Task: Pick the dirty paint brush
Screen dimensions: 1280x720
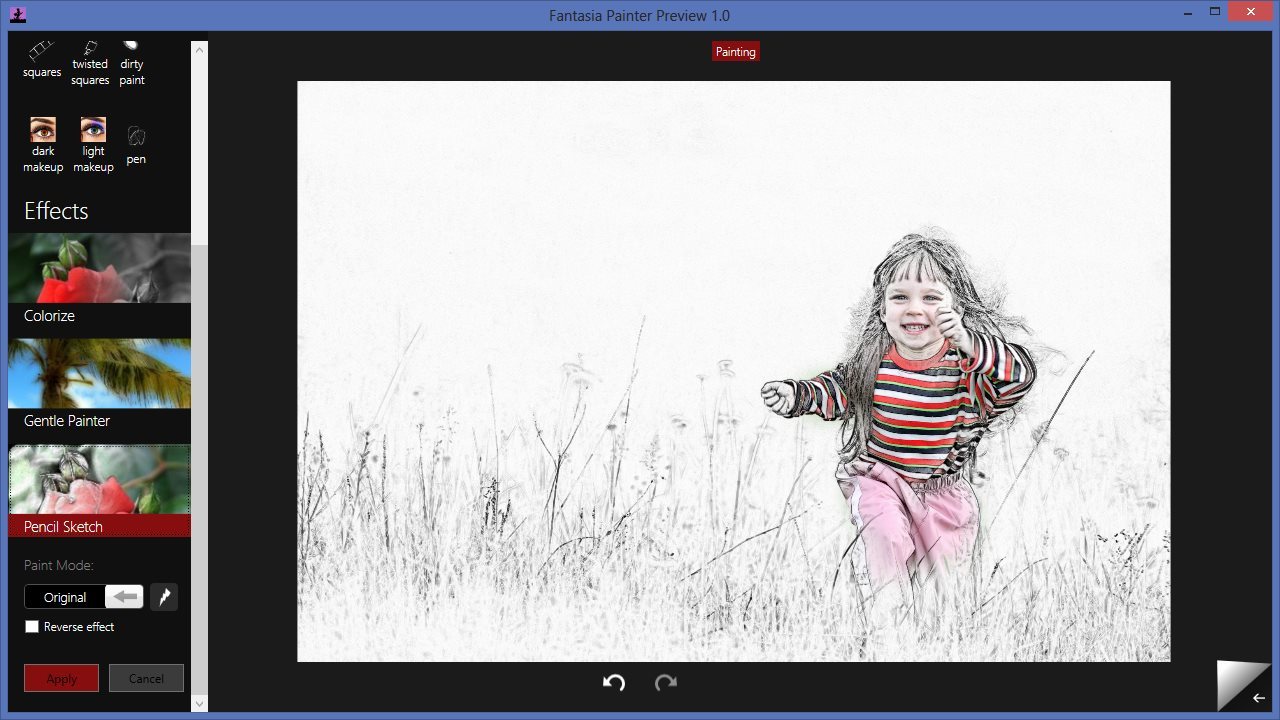Action: point(132,62)
